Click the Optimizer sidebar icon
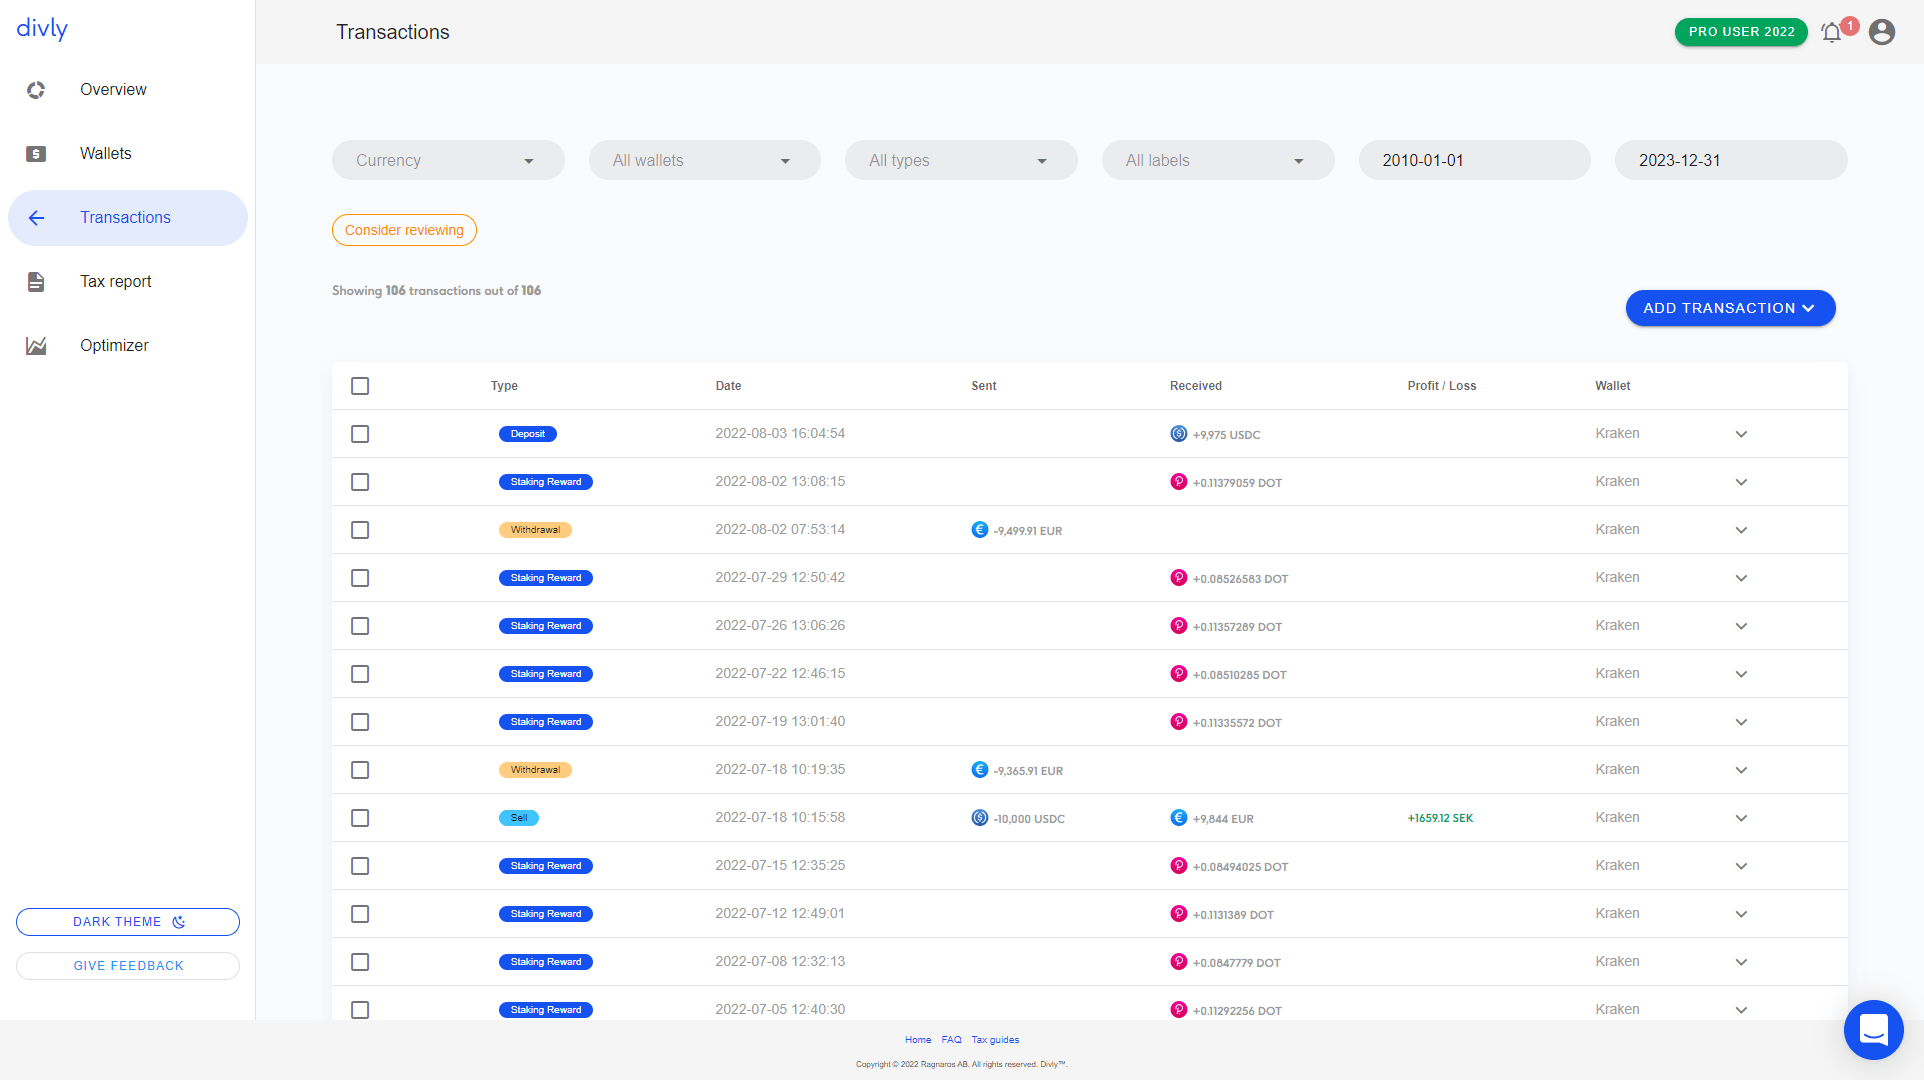This screenshot has height=1080, width=1924. pos(36,344)
